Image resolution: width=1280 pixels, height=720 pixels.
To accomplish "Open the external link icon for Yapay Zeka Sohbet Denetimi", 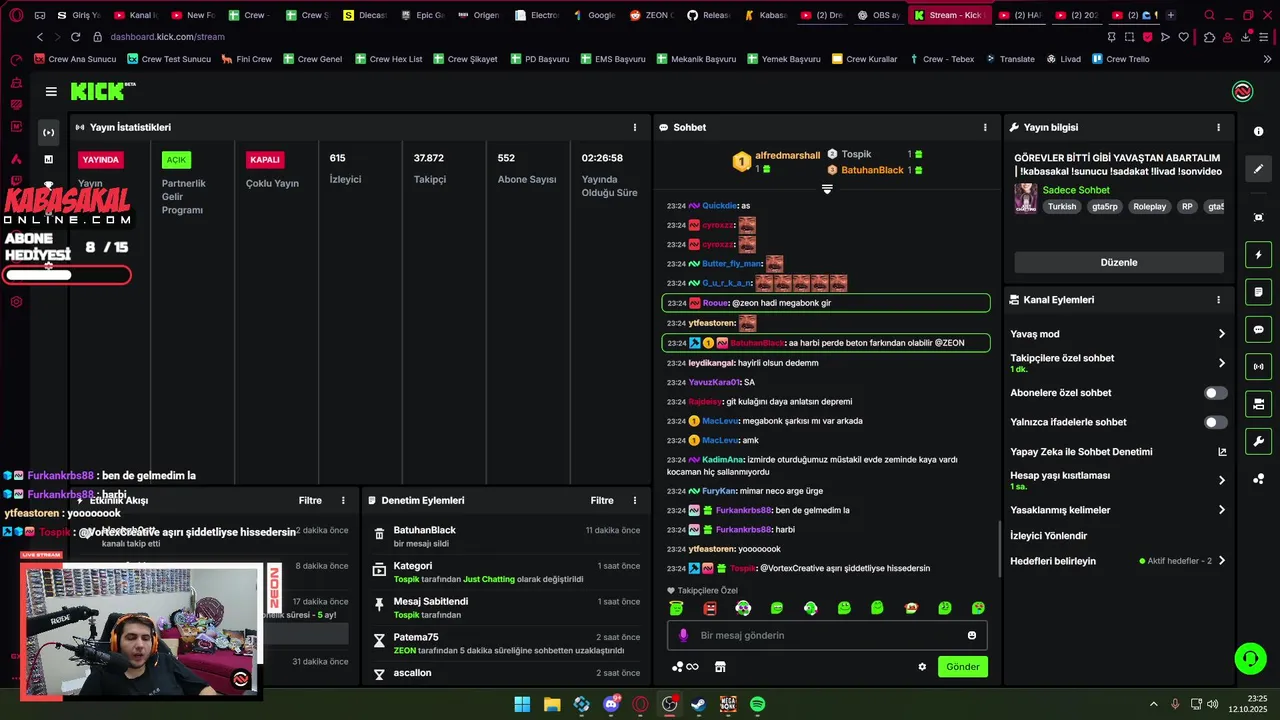I will point(1222,452).
